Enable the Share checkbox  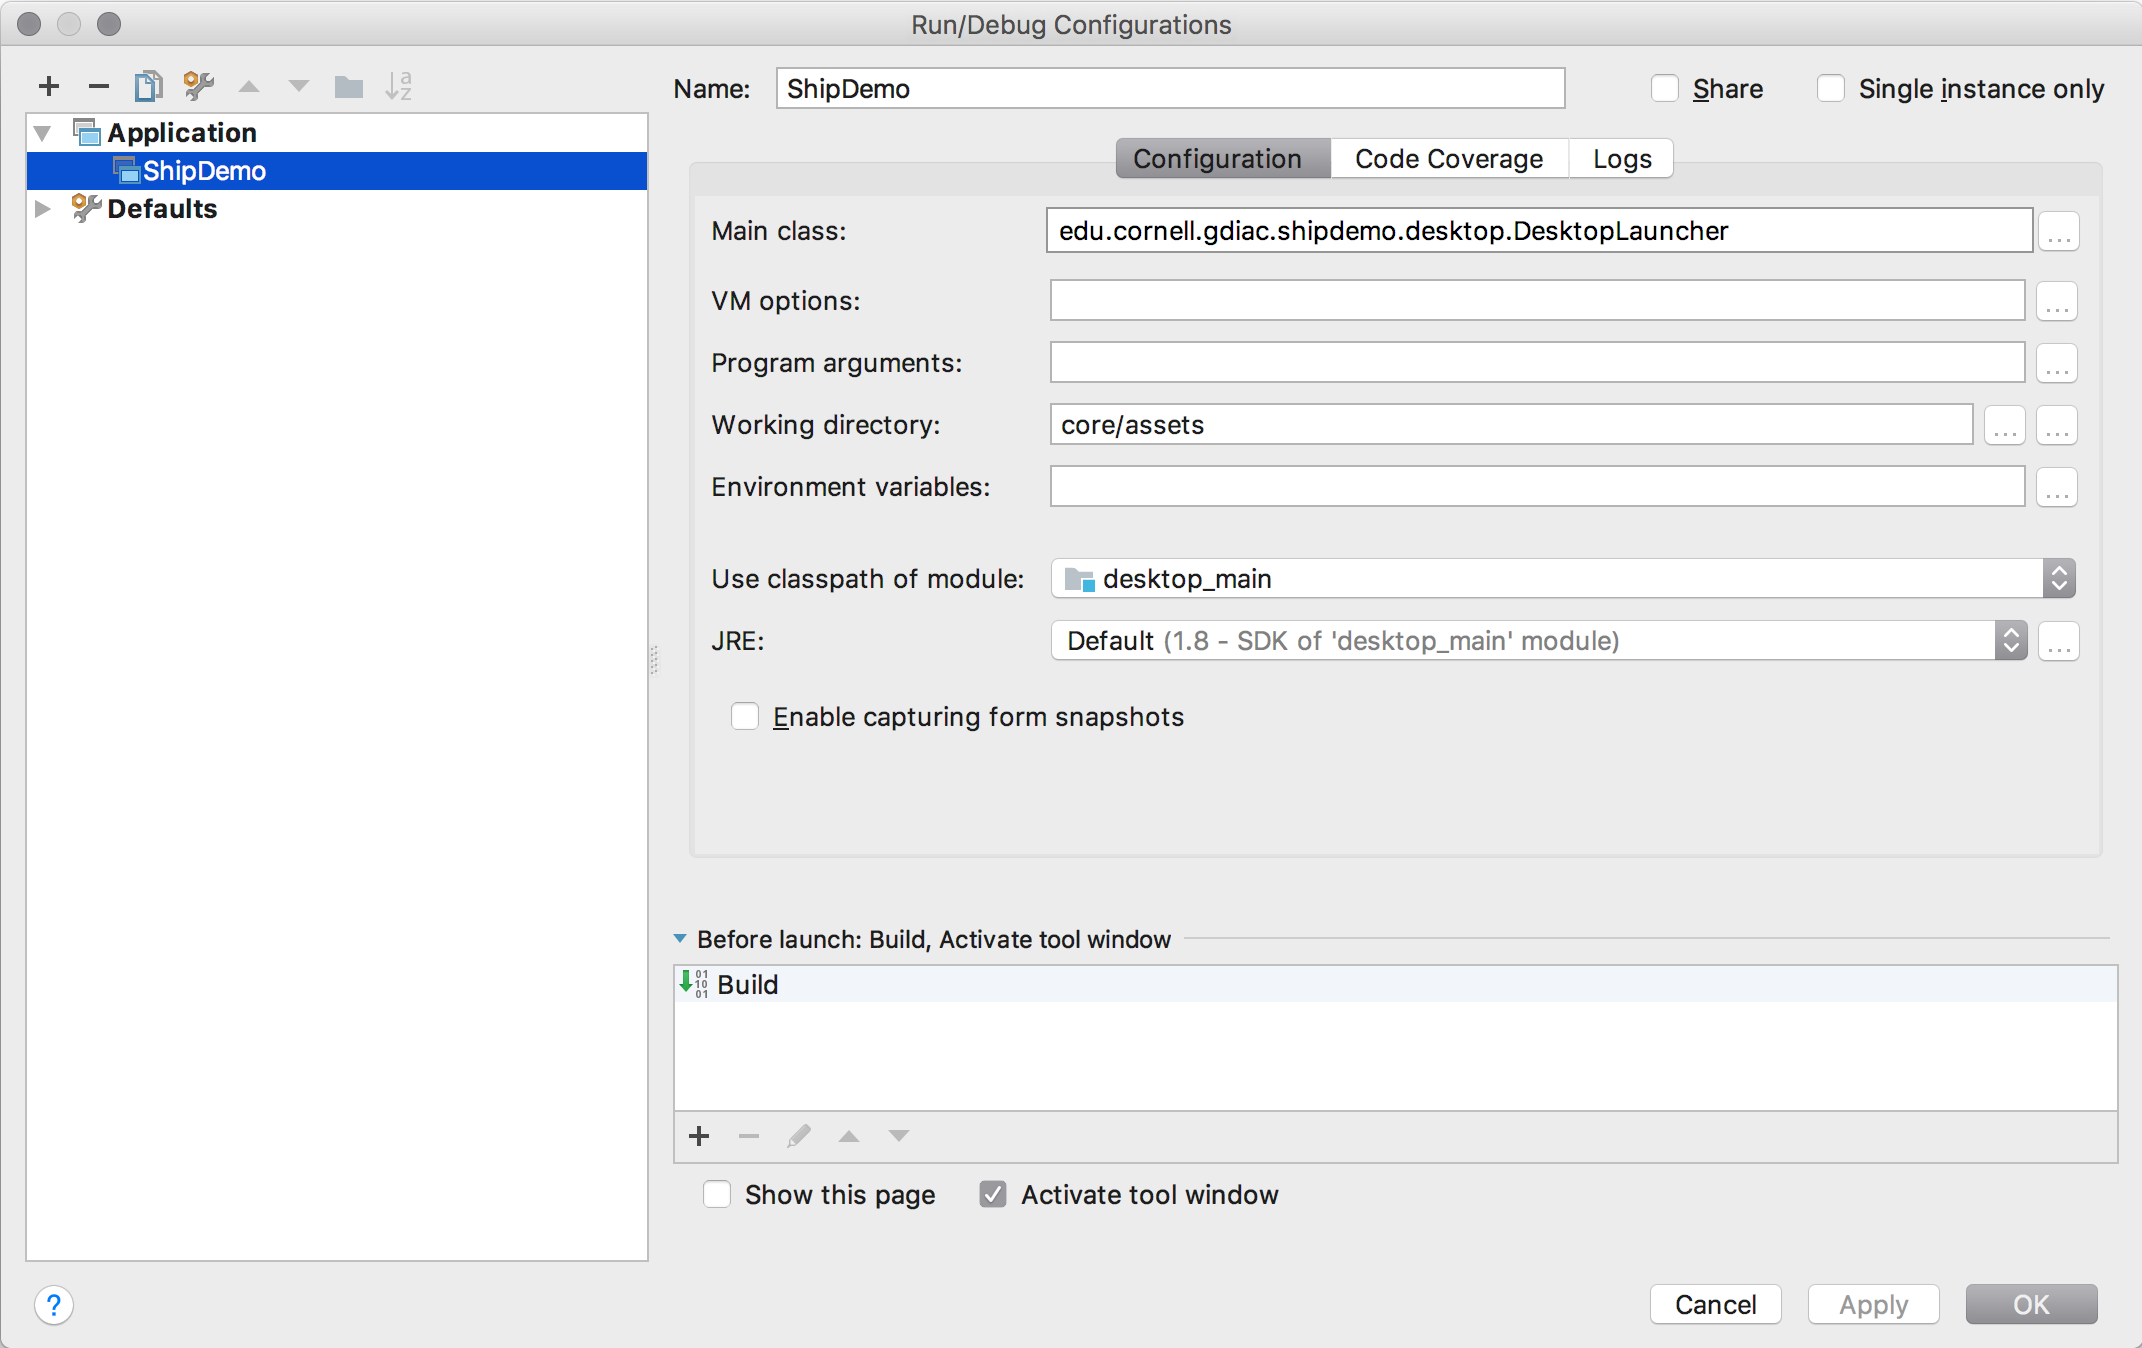click(1665, 89)
